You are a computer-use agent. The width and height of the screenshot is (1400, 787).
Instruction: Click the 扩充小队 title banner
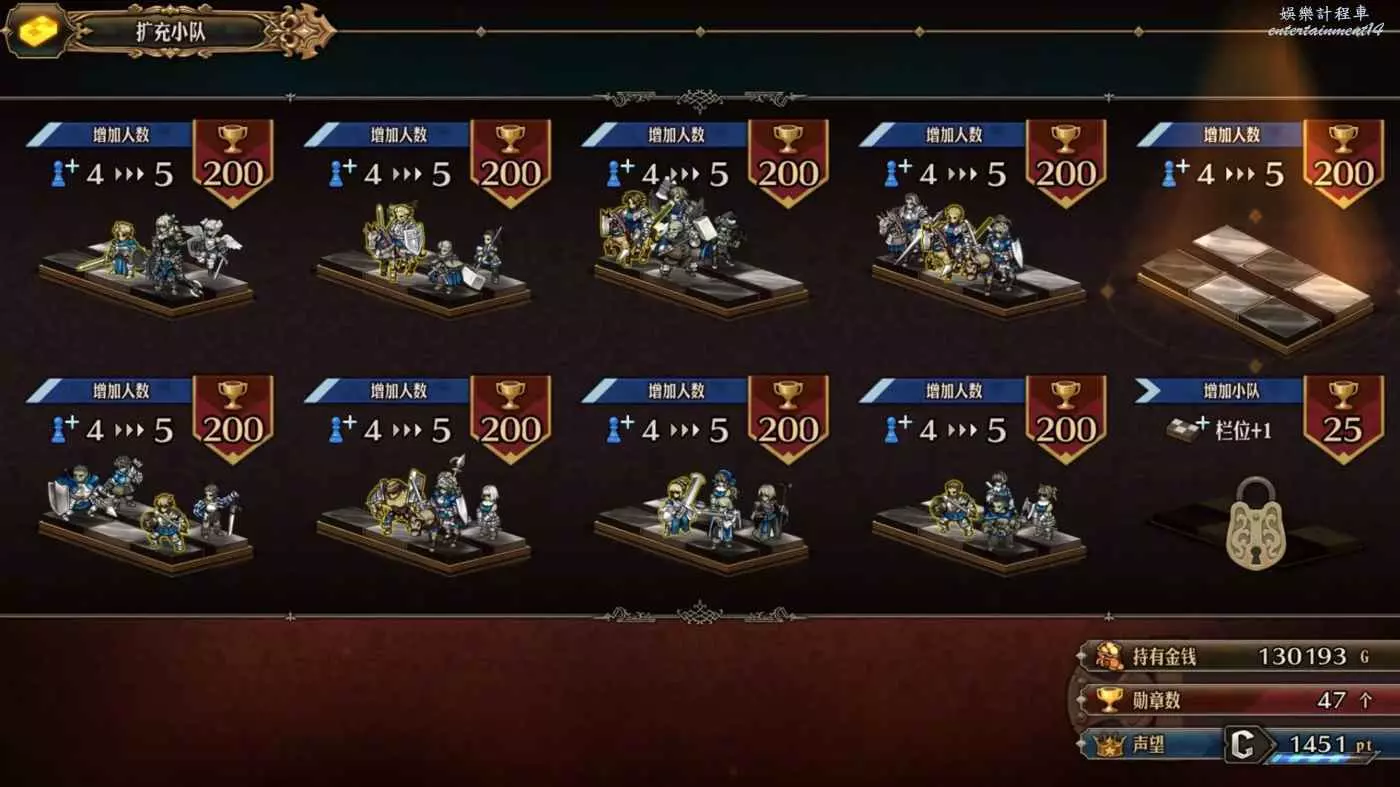172,30
